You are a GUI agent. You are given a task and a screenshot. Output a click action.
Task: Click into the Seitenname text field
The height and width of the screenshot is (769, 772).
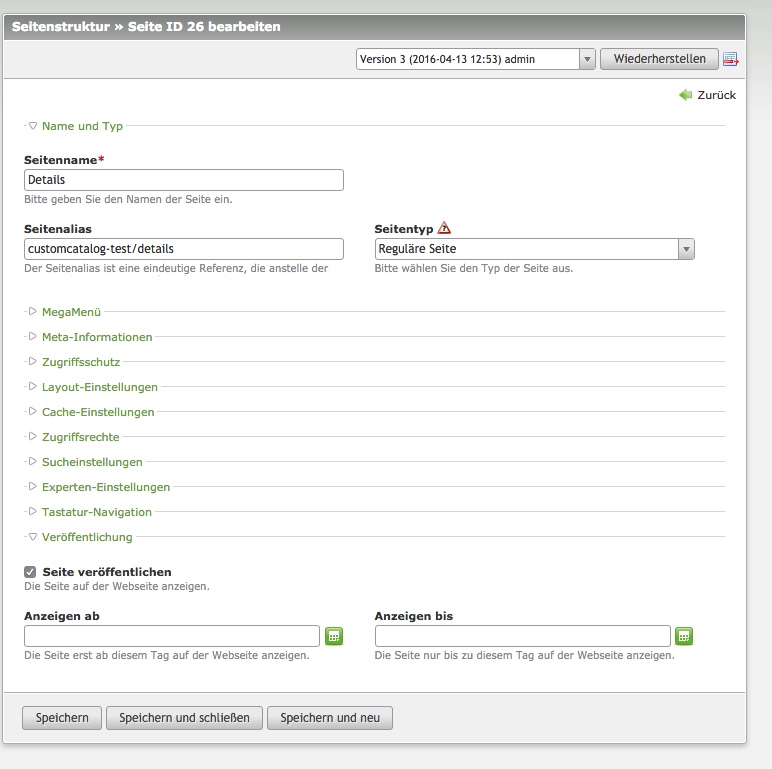click(184, 180)
